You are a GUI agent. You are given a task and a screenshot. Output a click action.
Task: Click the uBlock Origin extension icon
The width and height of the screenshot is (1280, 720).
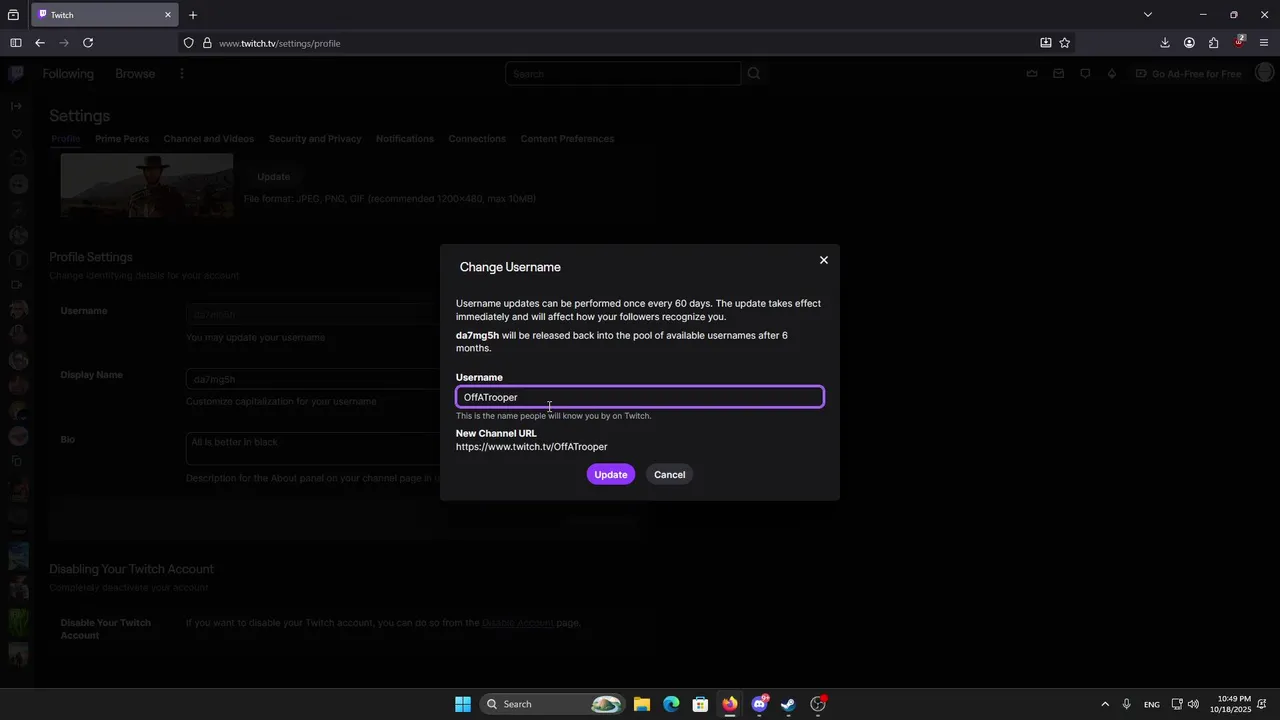[x=1239, y=43]
